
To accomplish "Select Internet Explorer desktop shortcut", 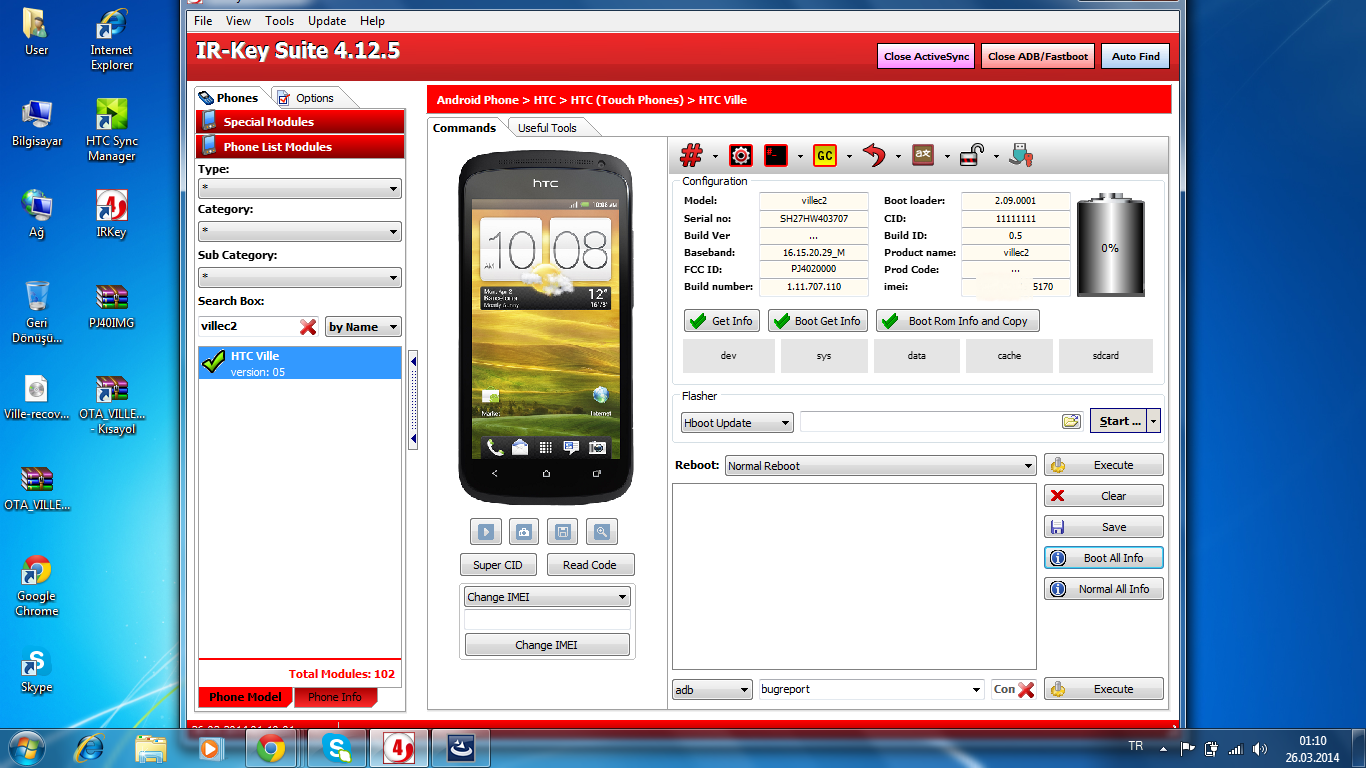I will coord(112,40).
